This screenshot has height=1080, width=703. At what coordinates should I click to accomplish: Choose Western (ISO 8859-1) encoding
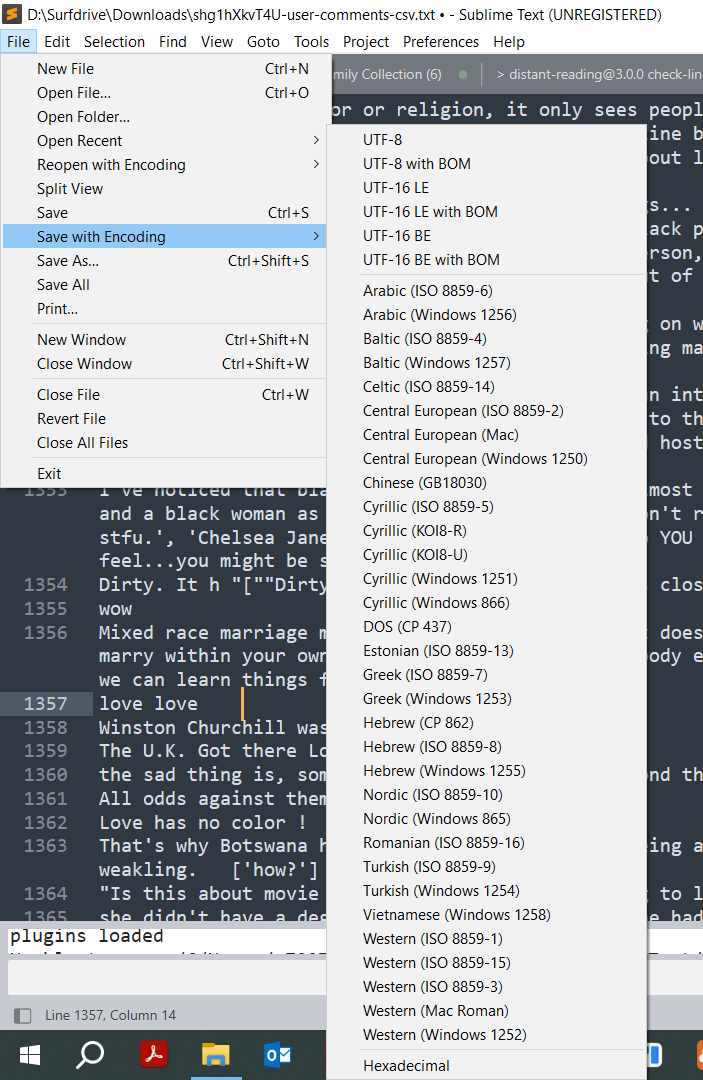tap(487, 939)
